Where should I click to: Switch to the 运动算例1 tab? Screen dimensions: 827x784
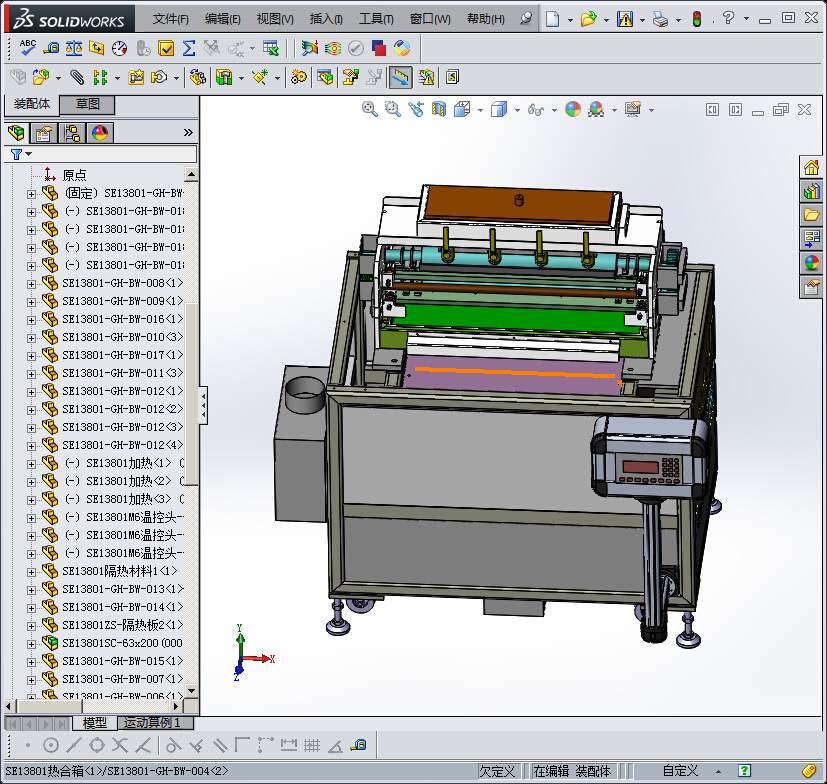click(x=152, y=722)
